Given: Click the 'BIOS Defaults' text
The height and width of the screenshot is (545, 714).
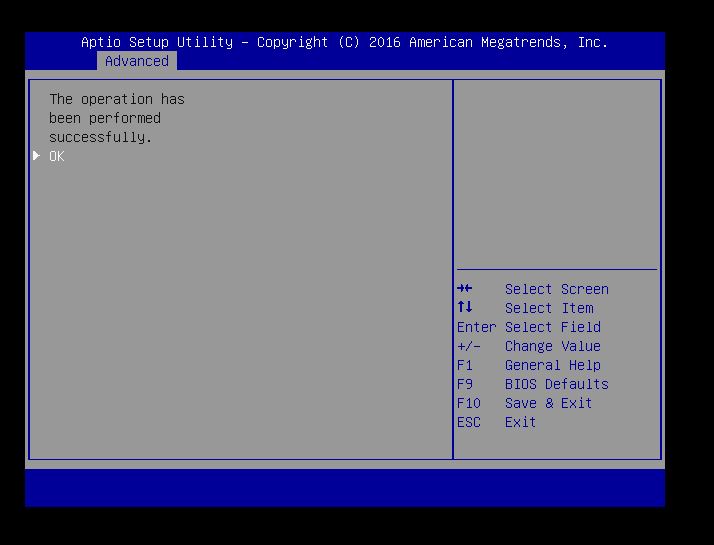Looking at the screenshot, I should [556, 384].
